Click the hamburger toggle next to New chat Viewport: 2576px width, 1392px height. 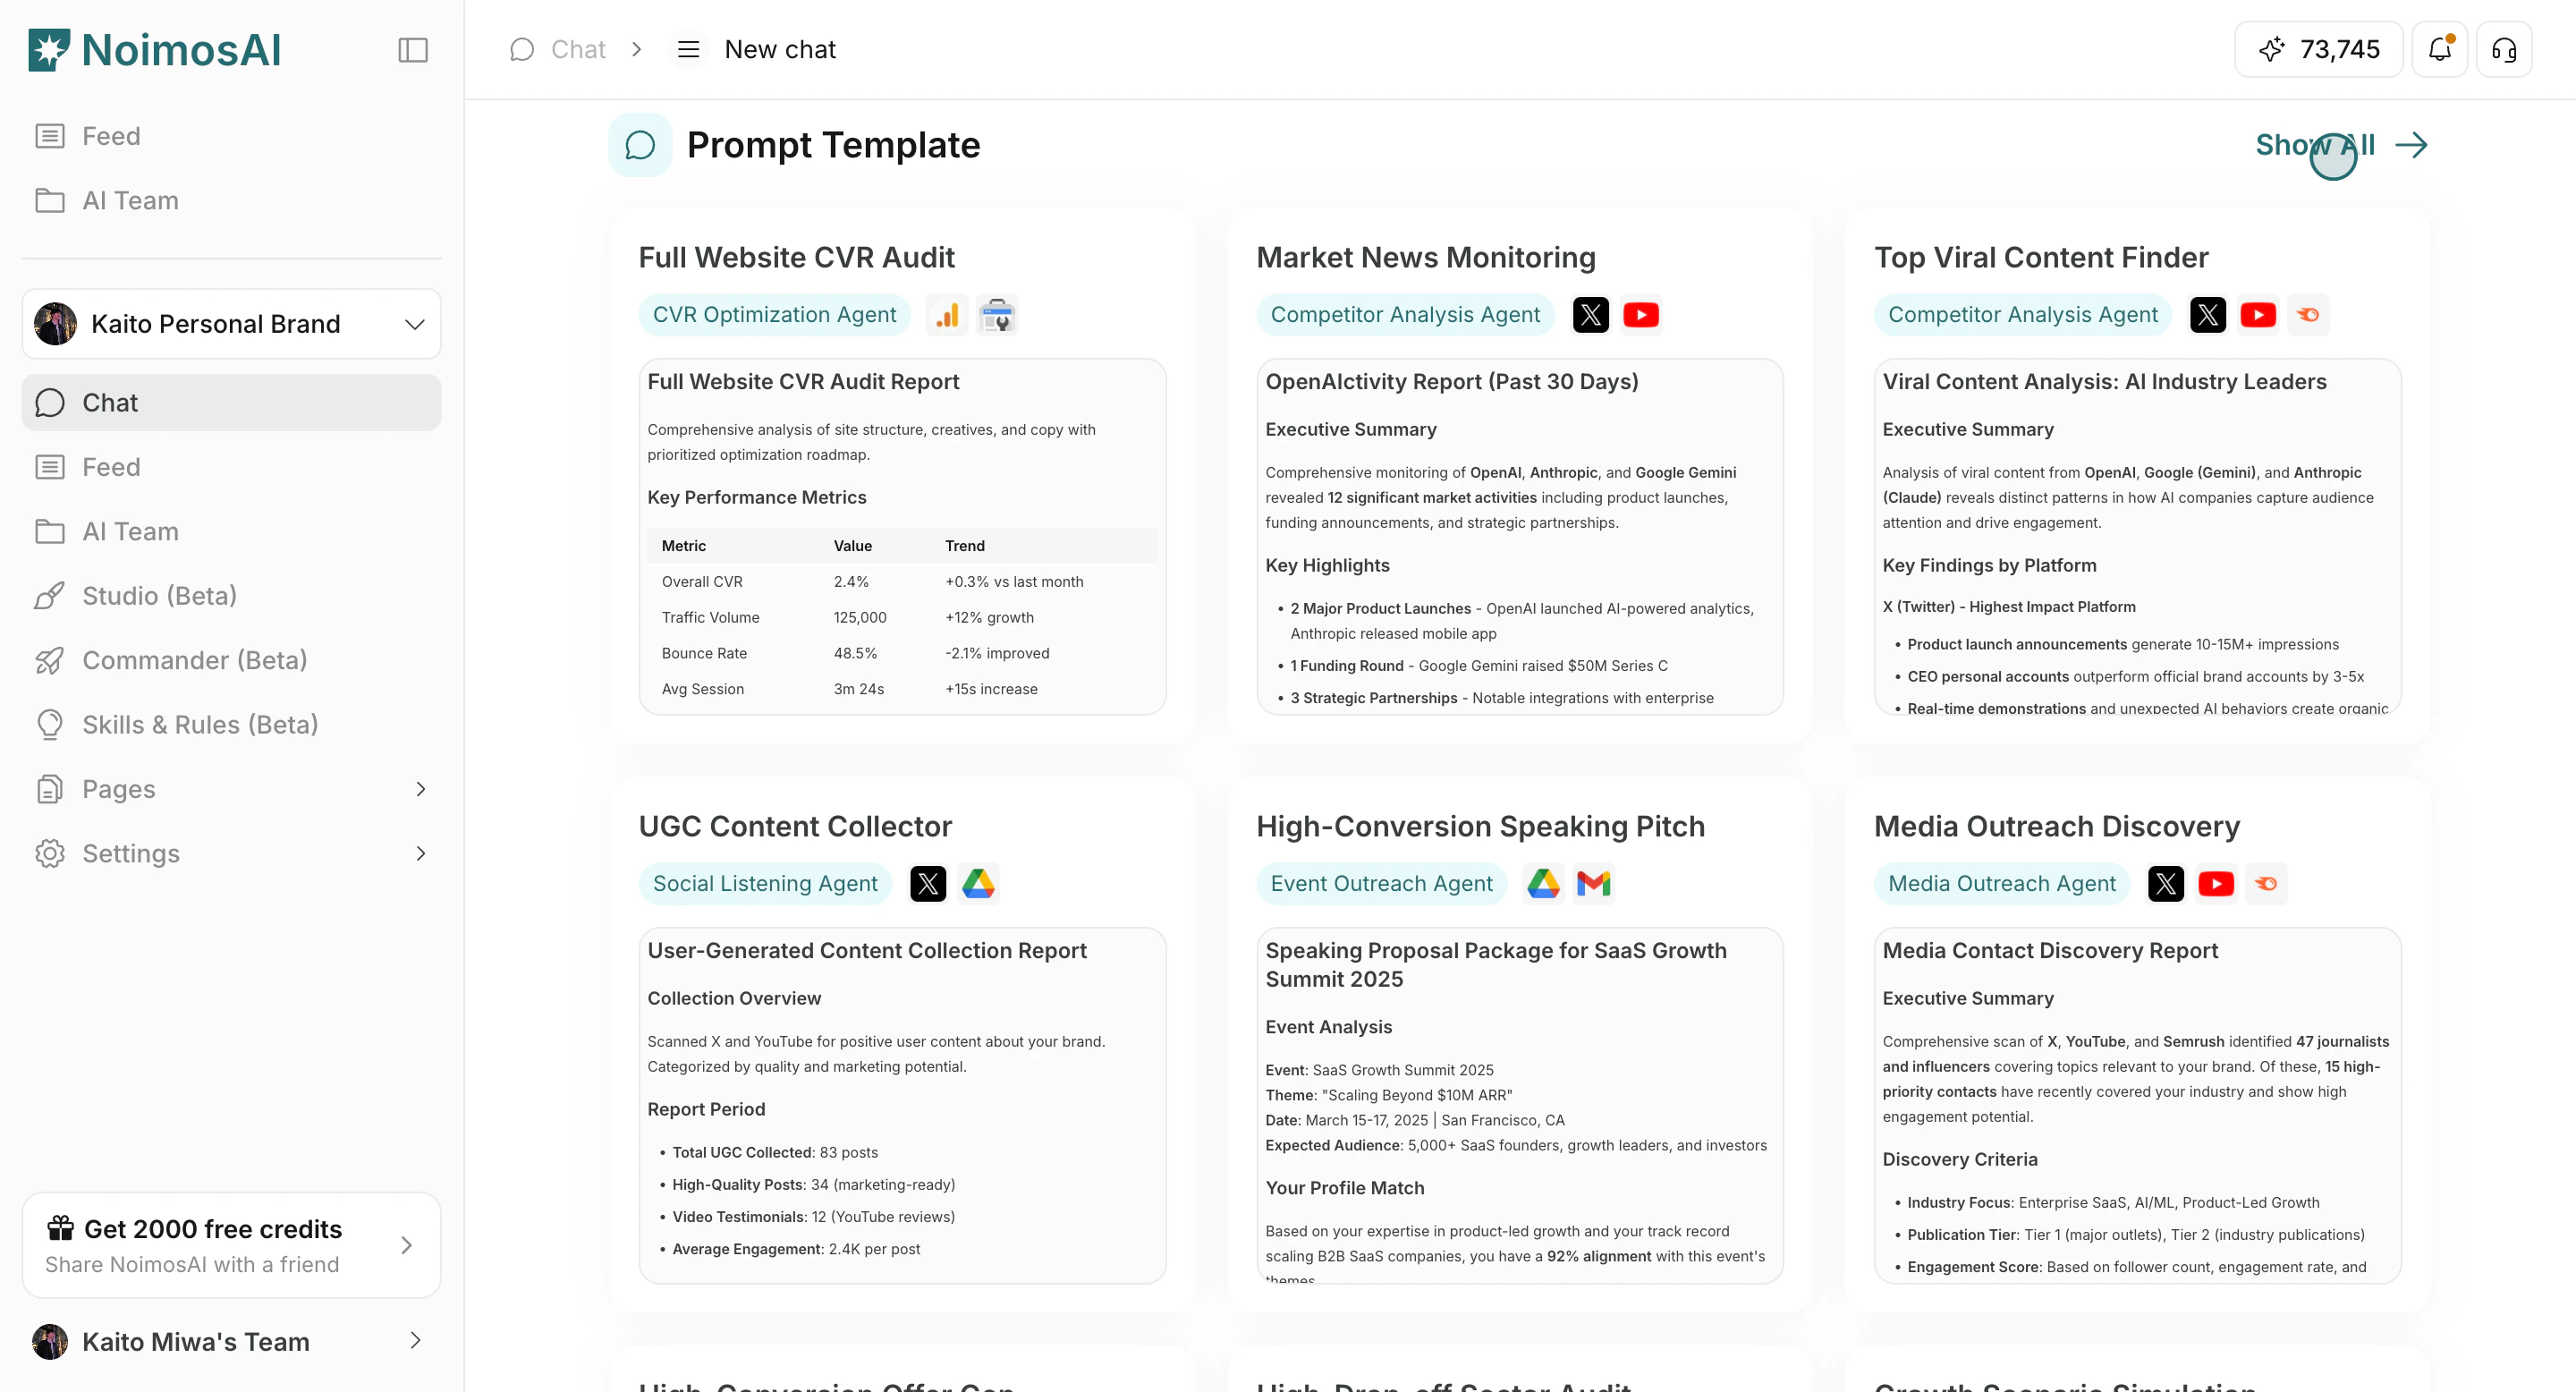(688, 49)
